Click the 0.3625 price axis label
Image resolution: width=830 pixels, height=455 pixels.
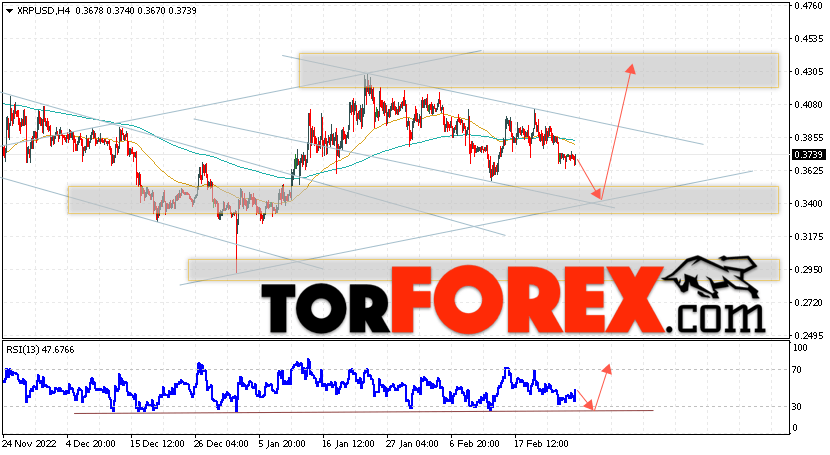pos(809,170)
